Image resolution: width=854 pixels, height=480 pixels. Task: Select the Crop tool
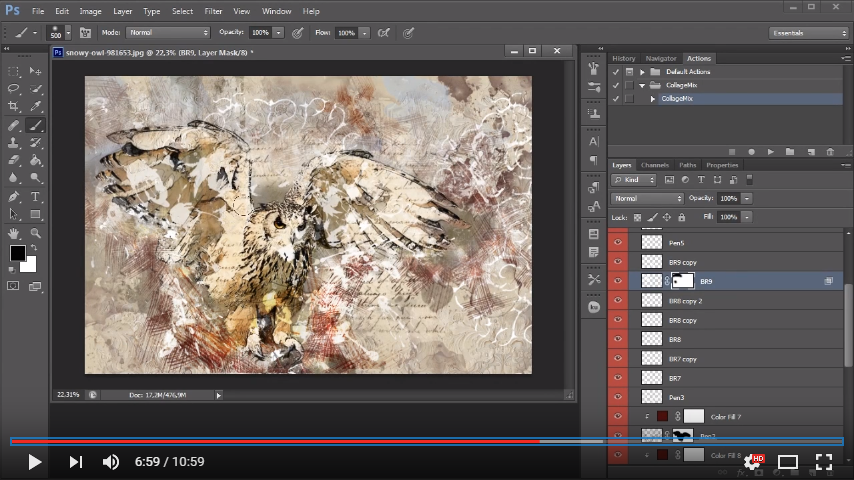[x=14, y=106]
